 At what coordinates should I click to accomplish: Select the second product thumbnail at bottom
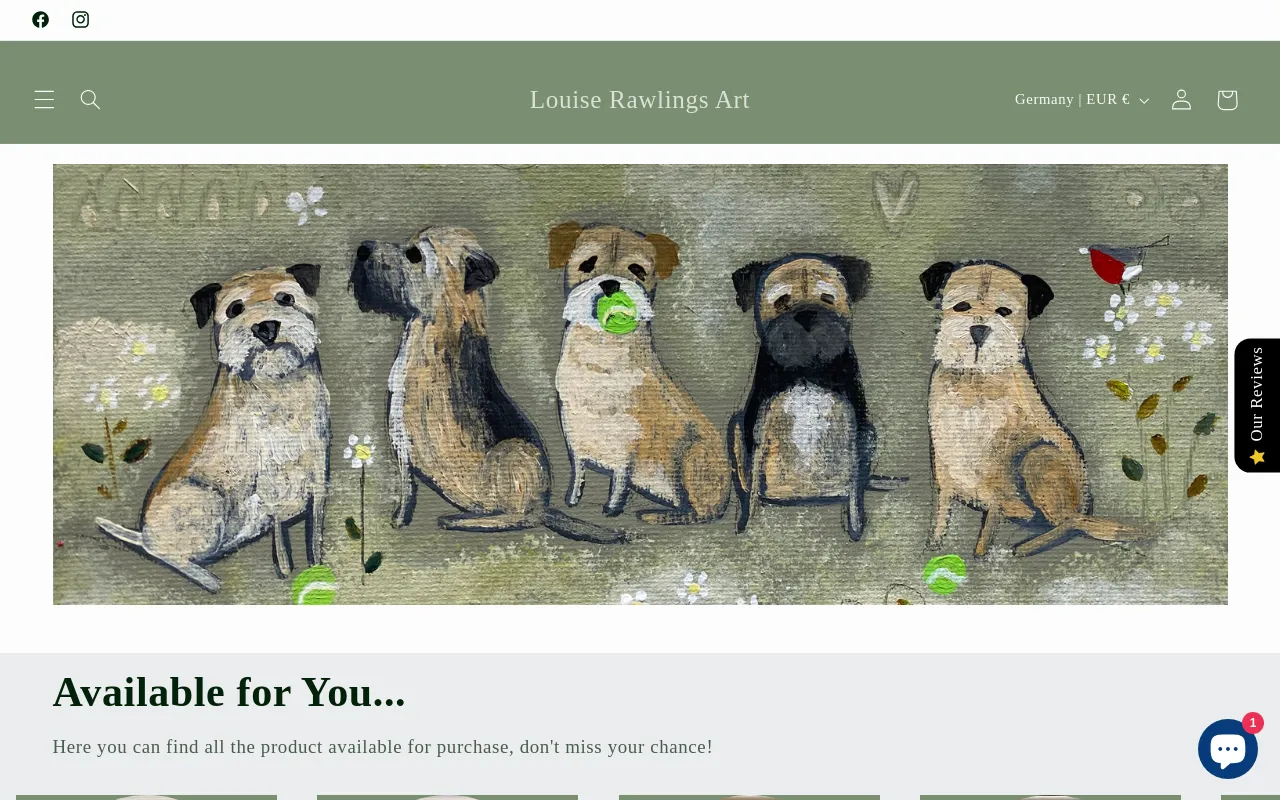click(447, 797)
